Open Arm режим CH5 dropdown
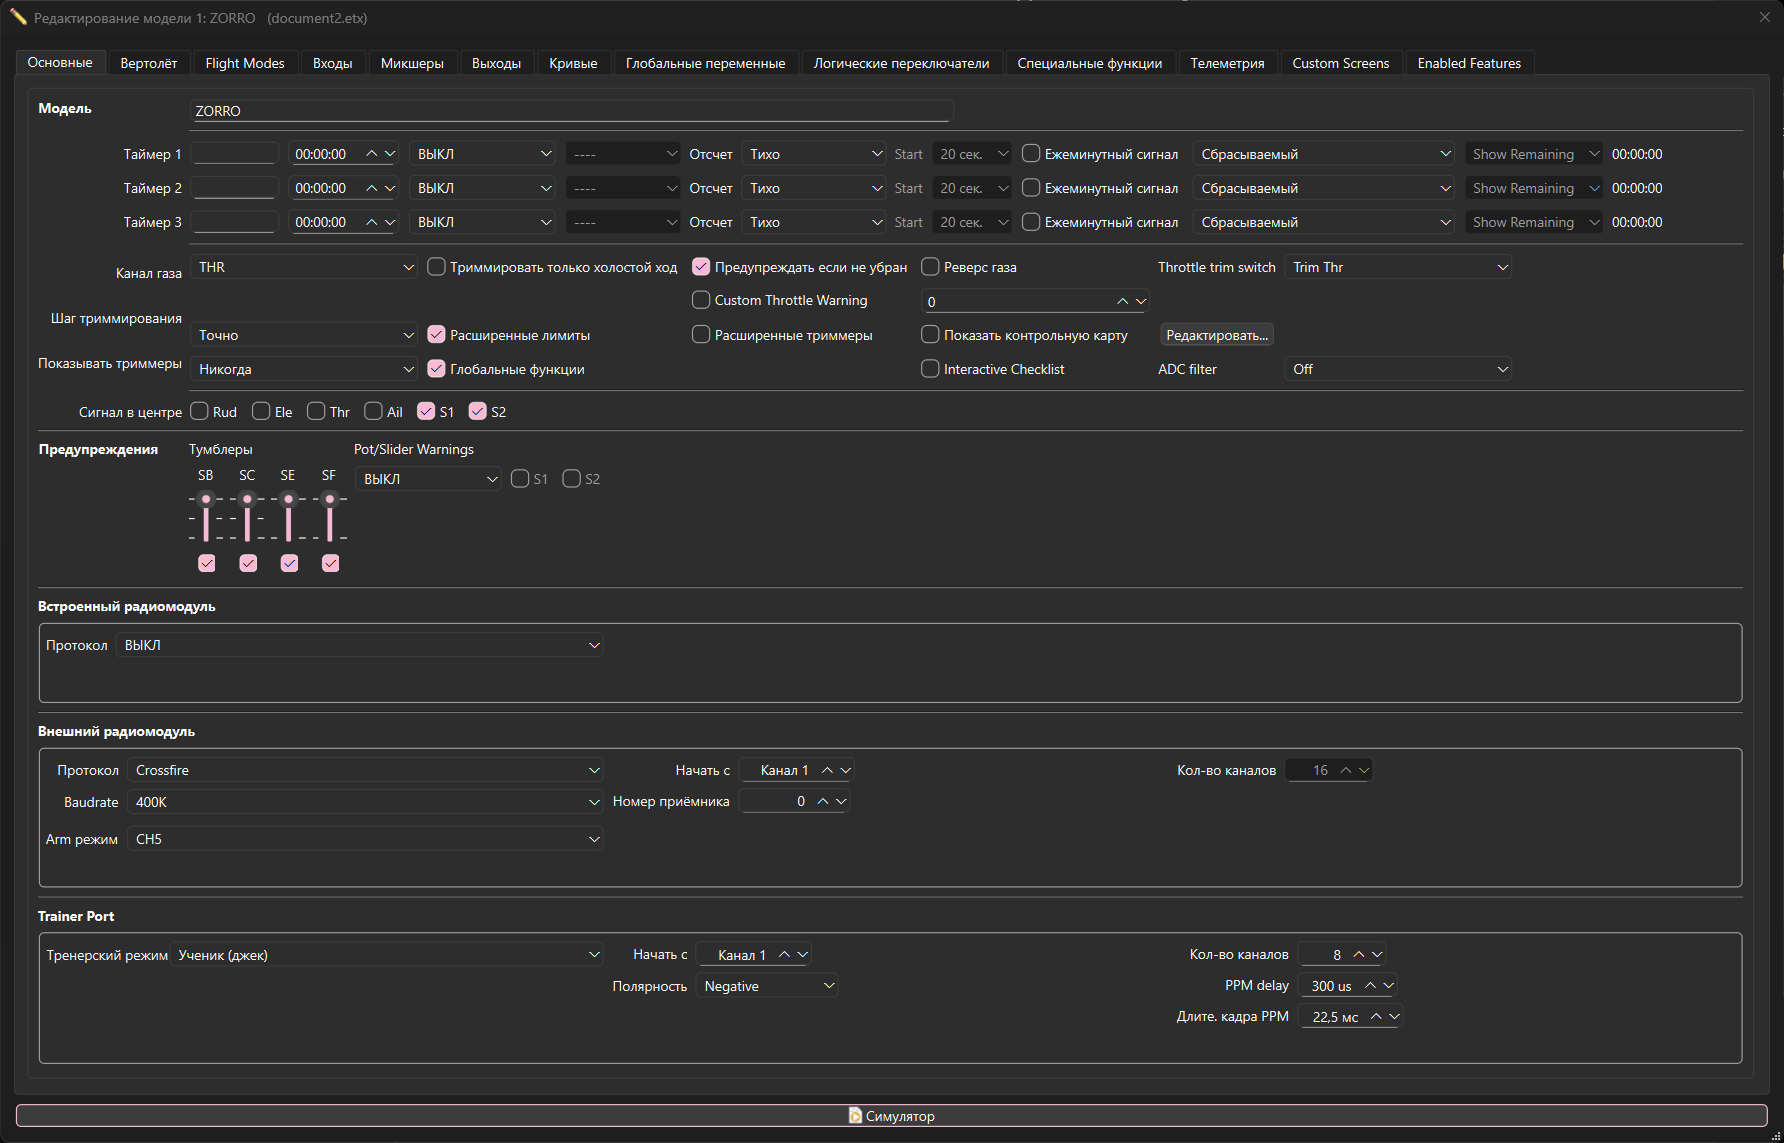 [365, 839]
